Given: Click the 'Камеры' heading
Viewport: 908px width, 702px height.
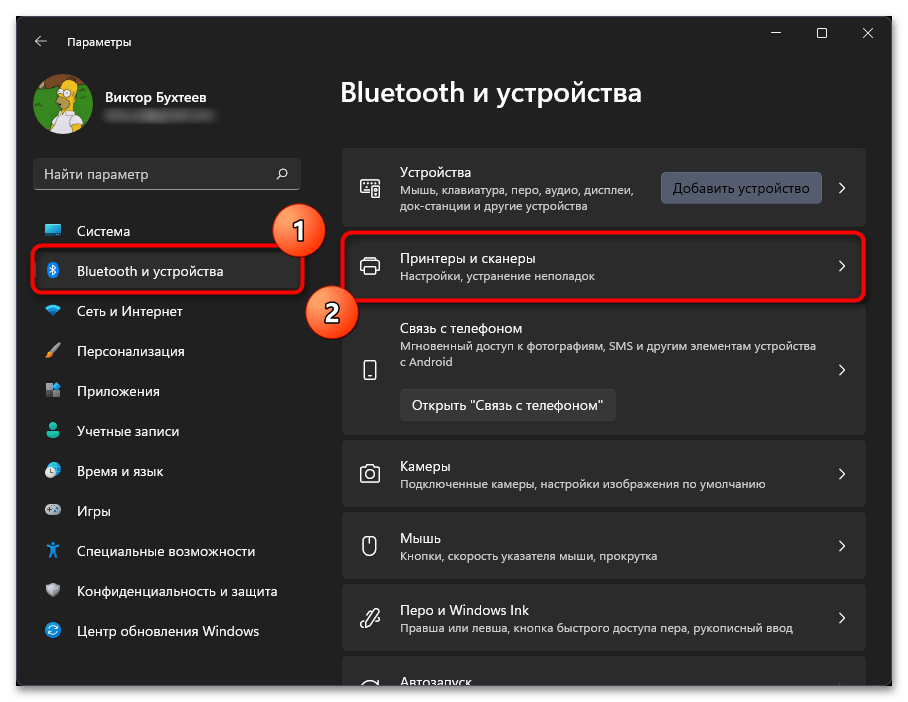Looking at the screenshot, I should [x=425, y=466].
